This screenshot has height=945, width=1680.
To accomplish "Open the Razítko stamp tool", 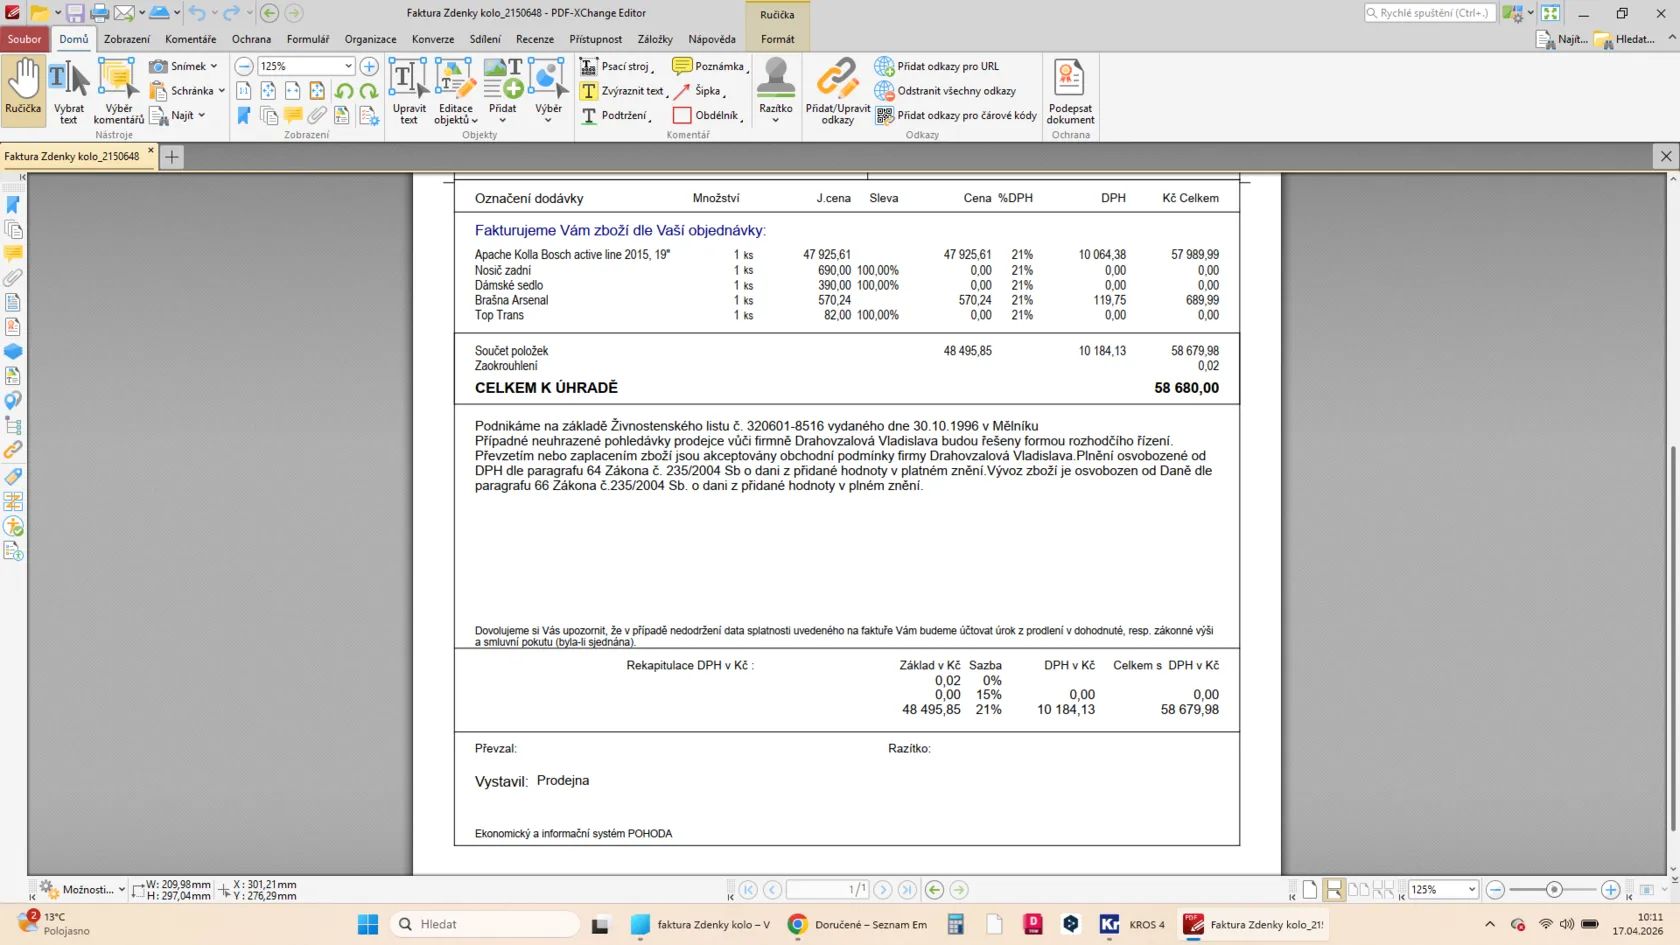I will click(x=775, y=90).
